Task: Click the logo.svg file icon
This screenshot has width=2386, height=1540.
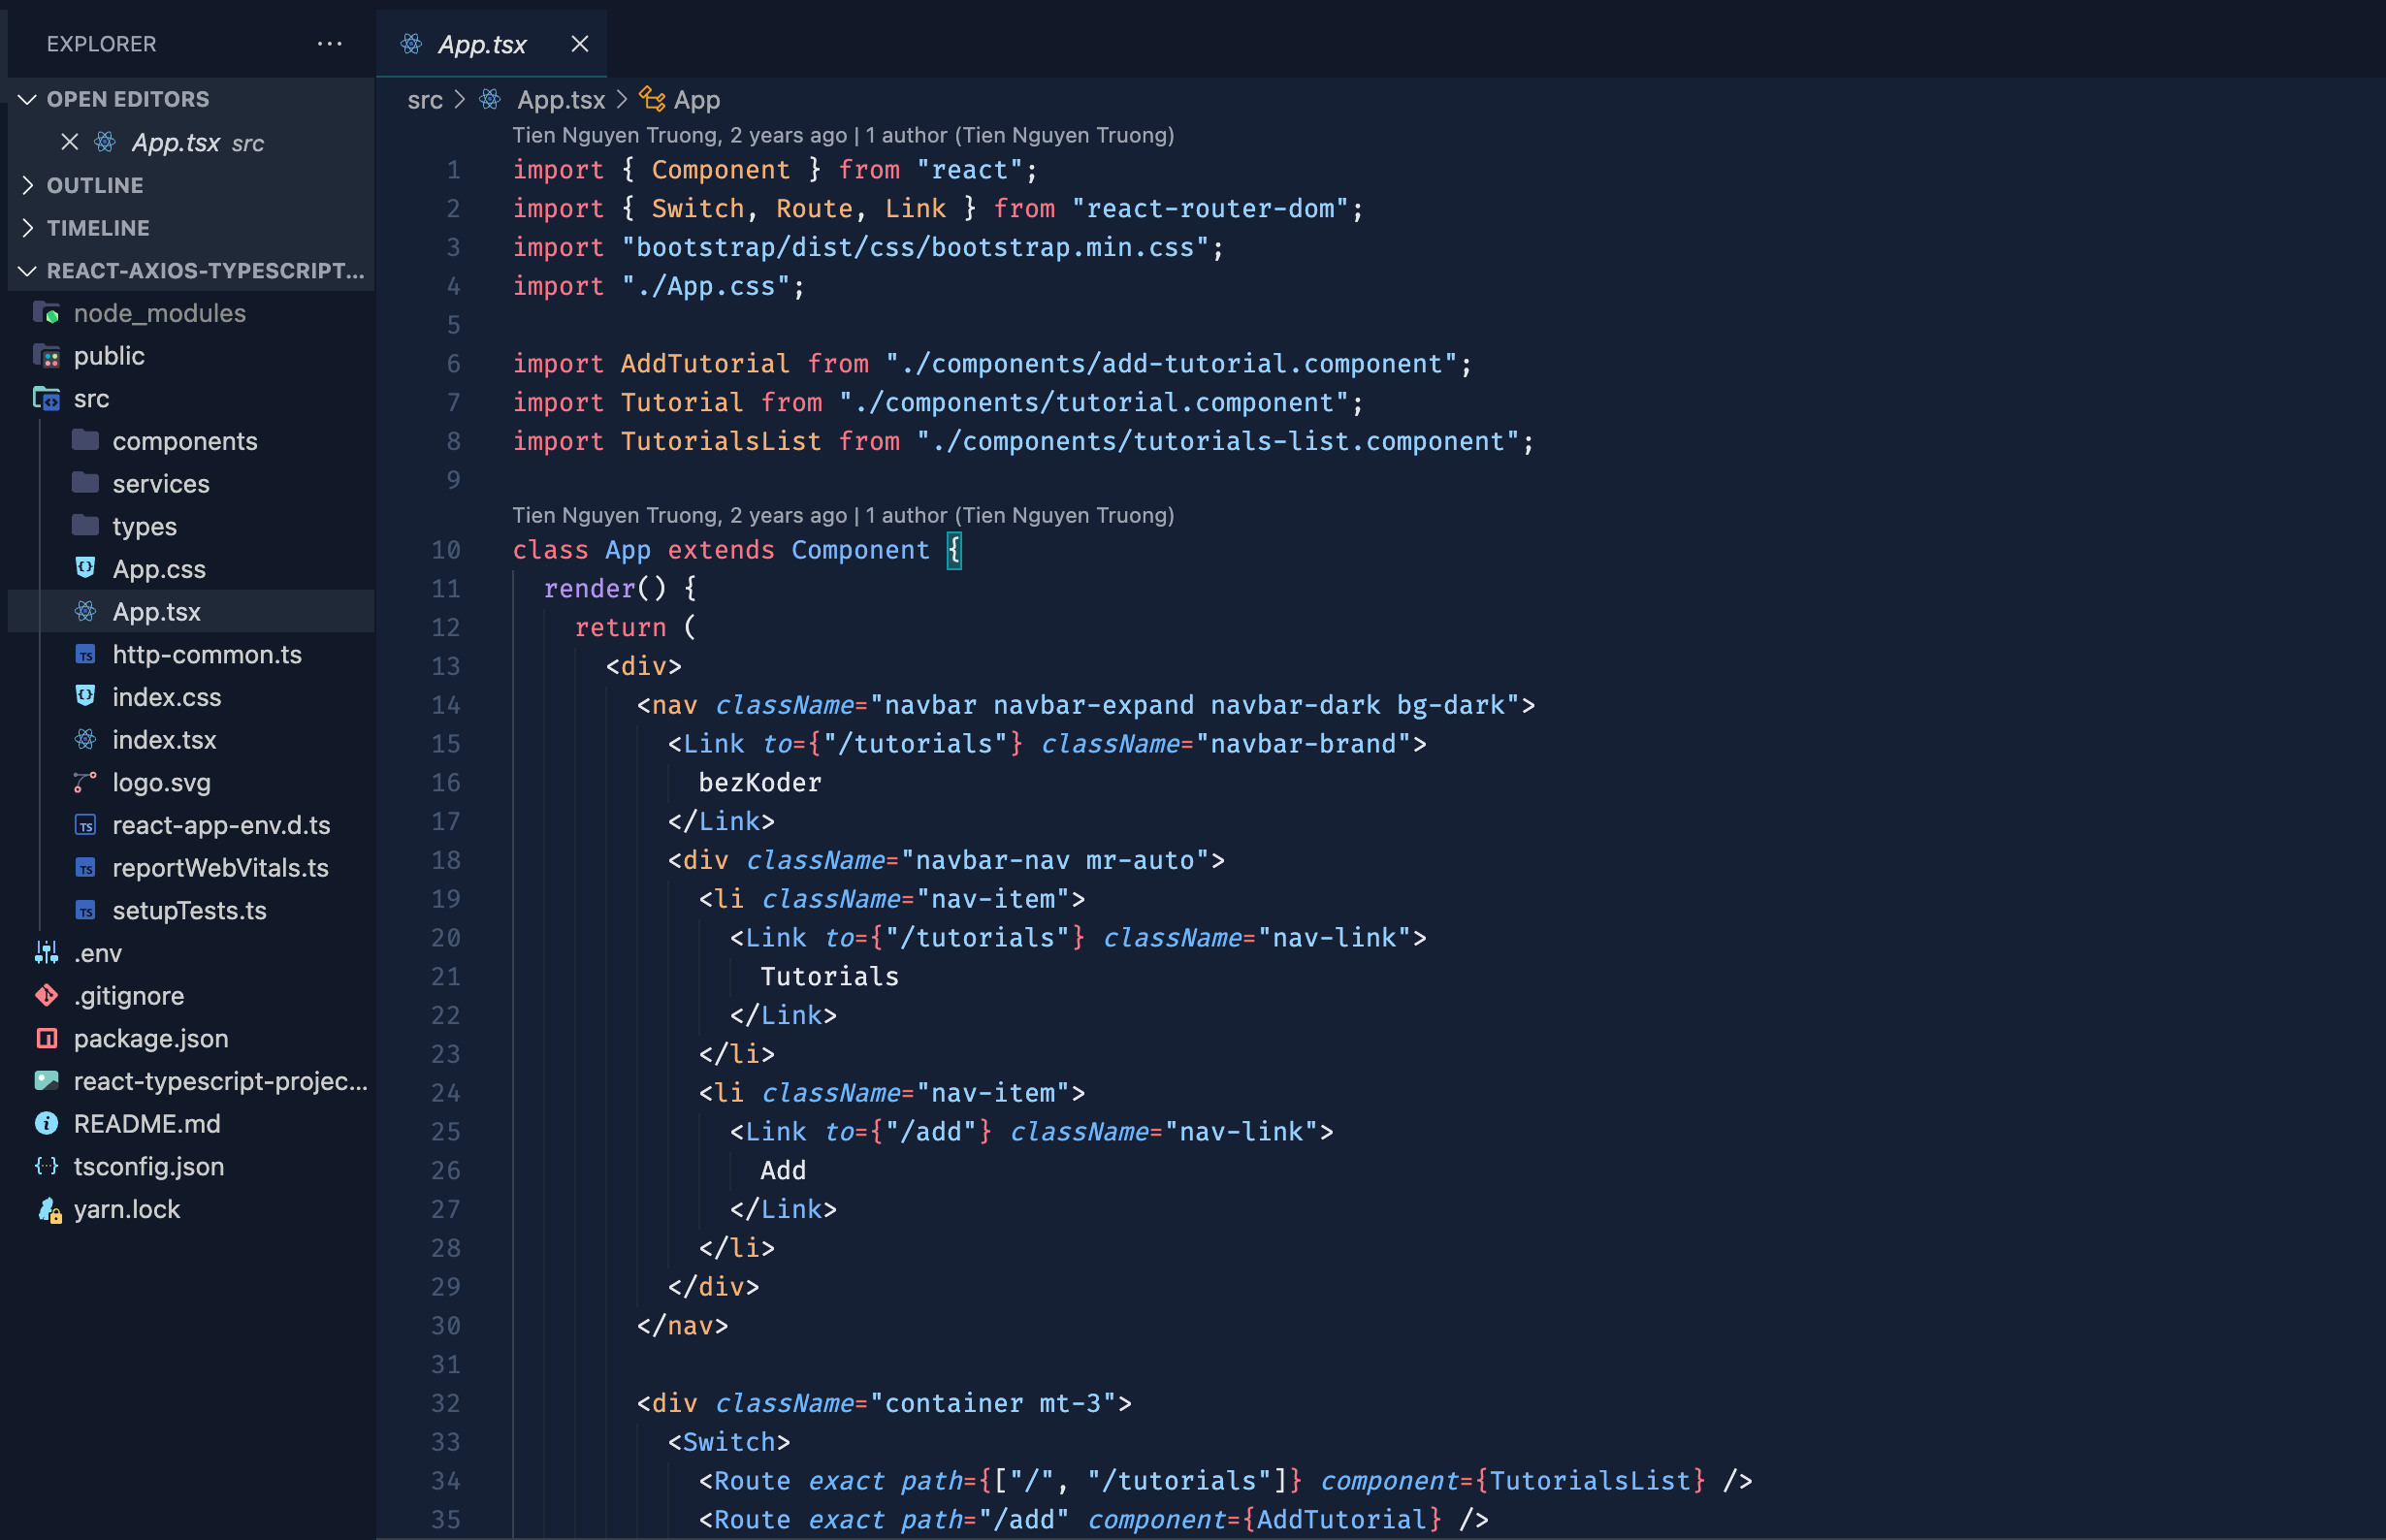Action: click(85, 782)
